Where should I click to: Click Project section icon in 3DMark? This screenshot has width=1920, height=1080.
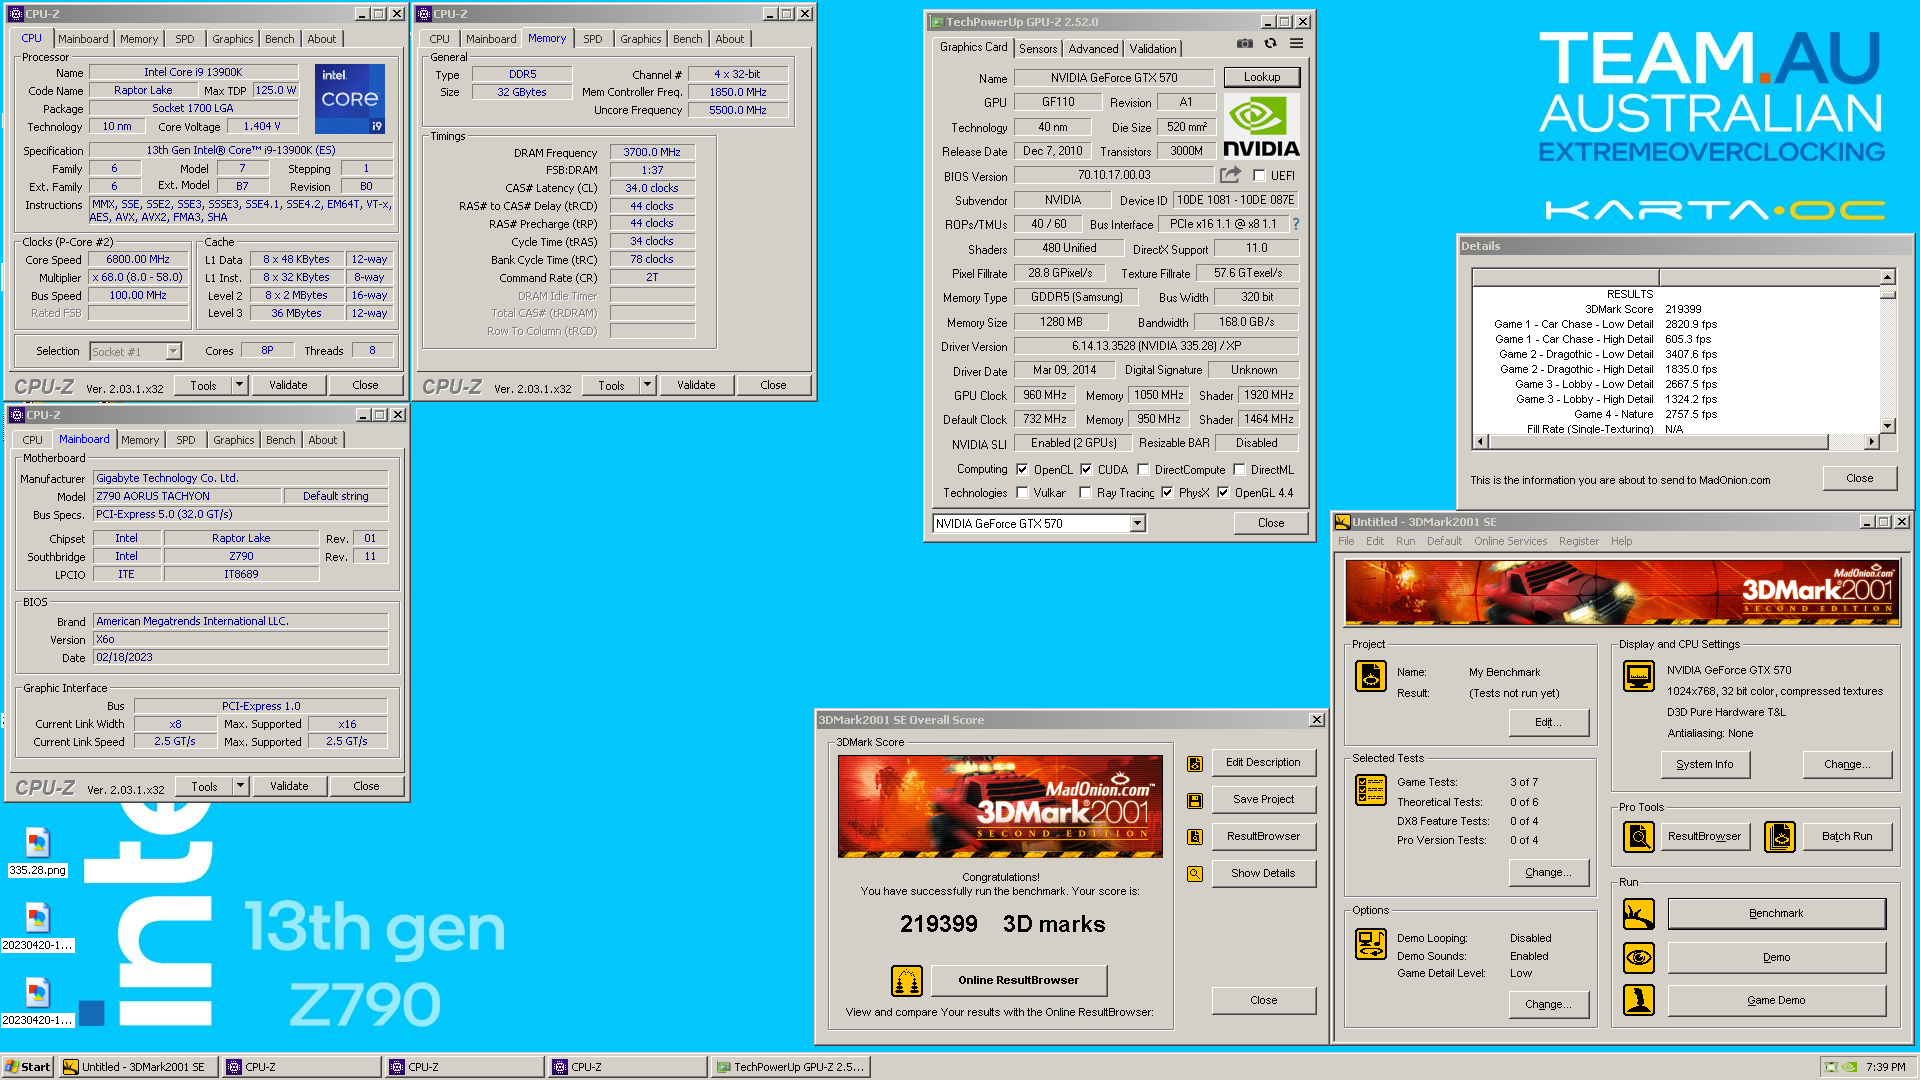pyautogui.click(x=1371, y=677)
